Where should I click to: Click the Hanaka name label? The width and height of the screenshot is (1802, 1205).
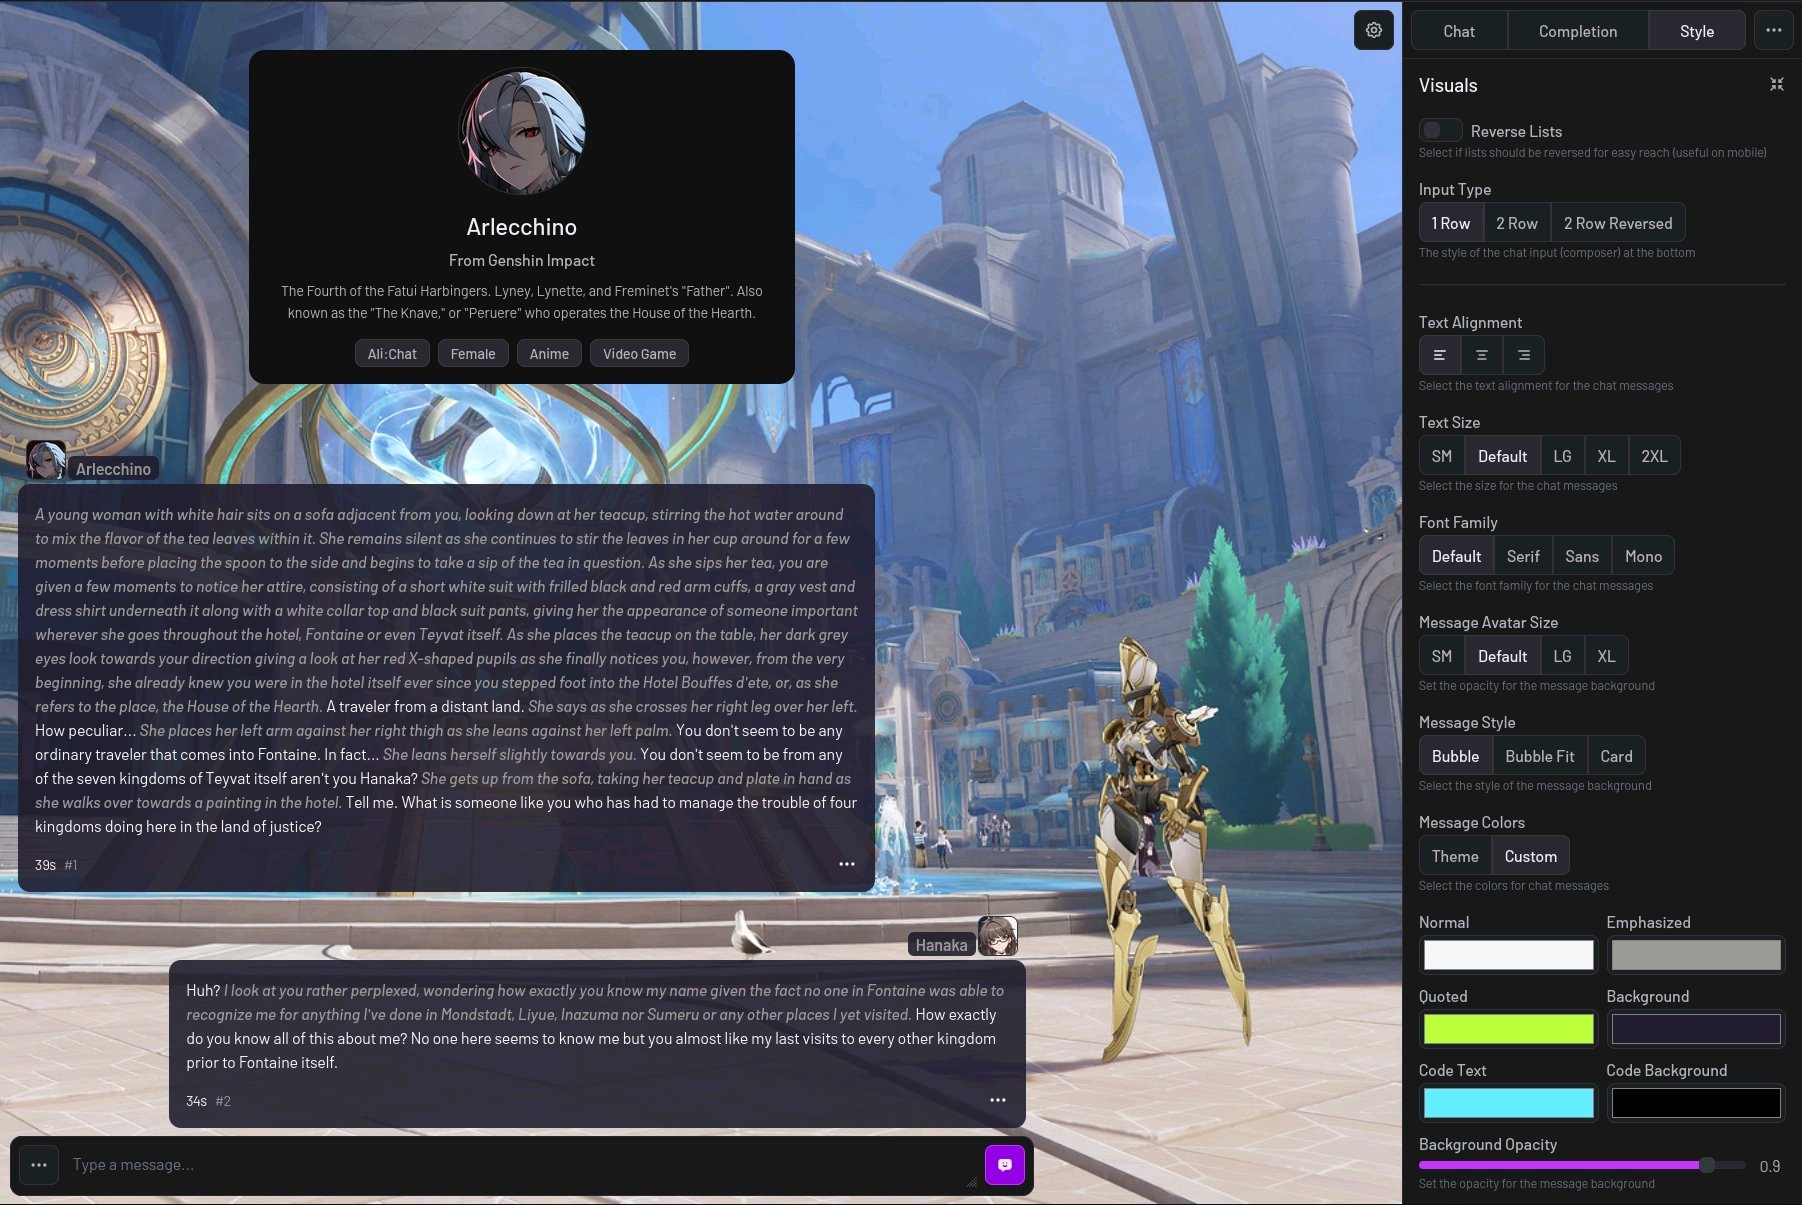tap(941, 945)
